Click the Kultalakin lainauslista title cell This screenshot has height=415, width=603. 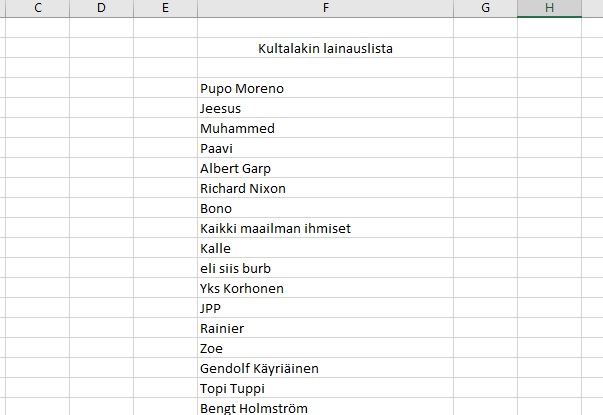[x=325, y=48]
